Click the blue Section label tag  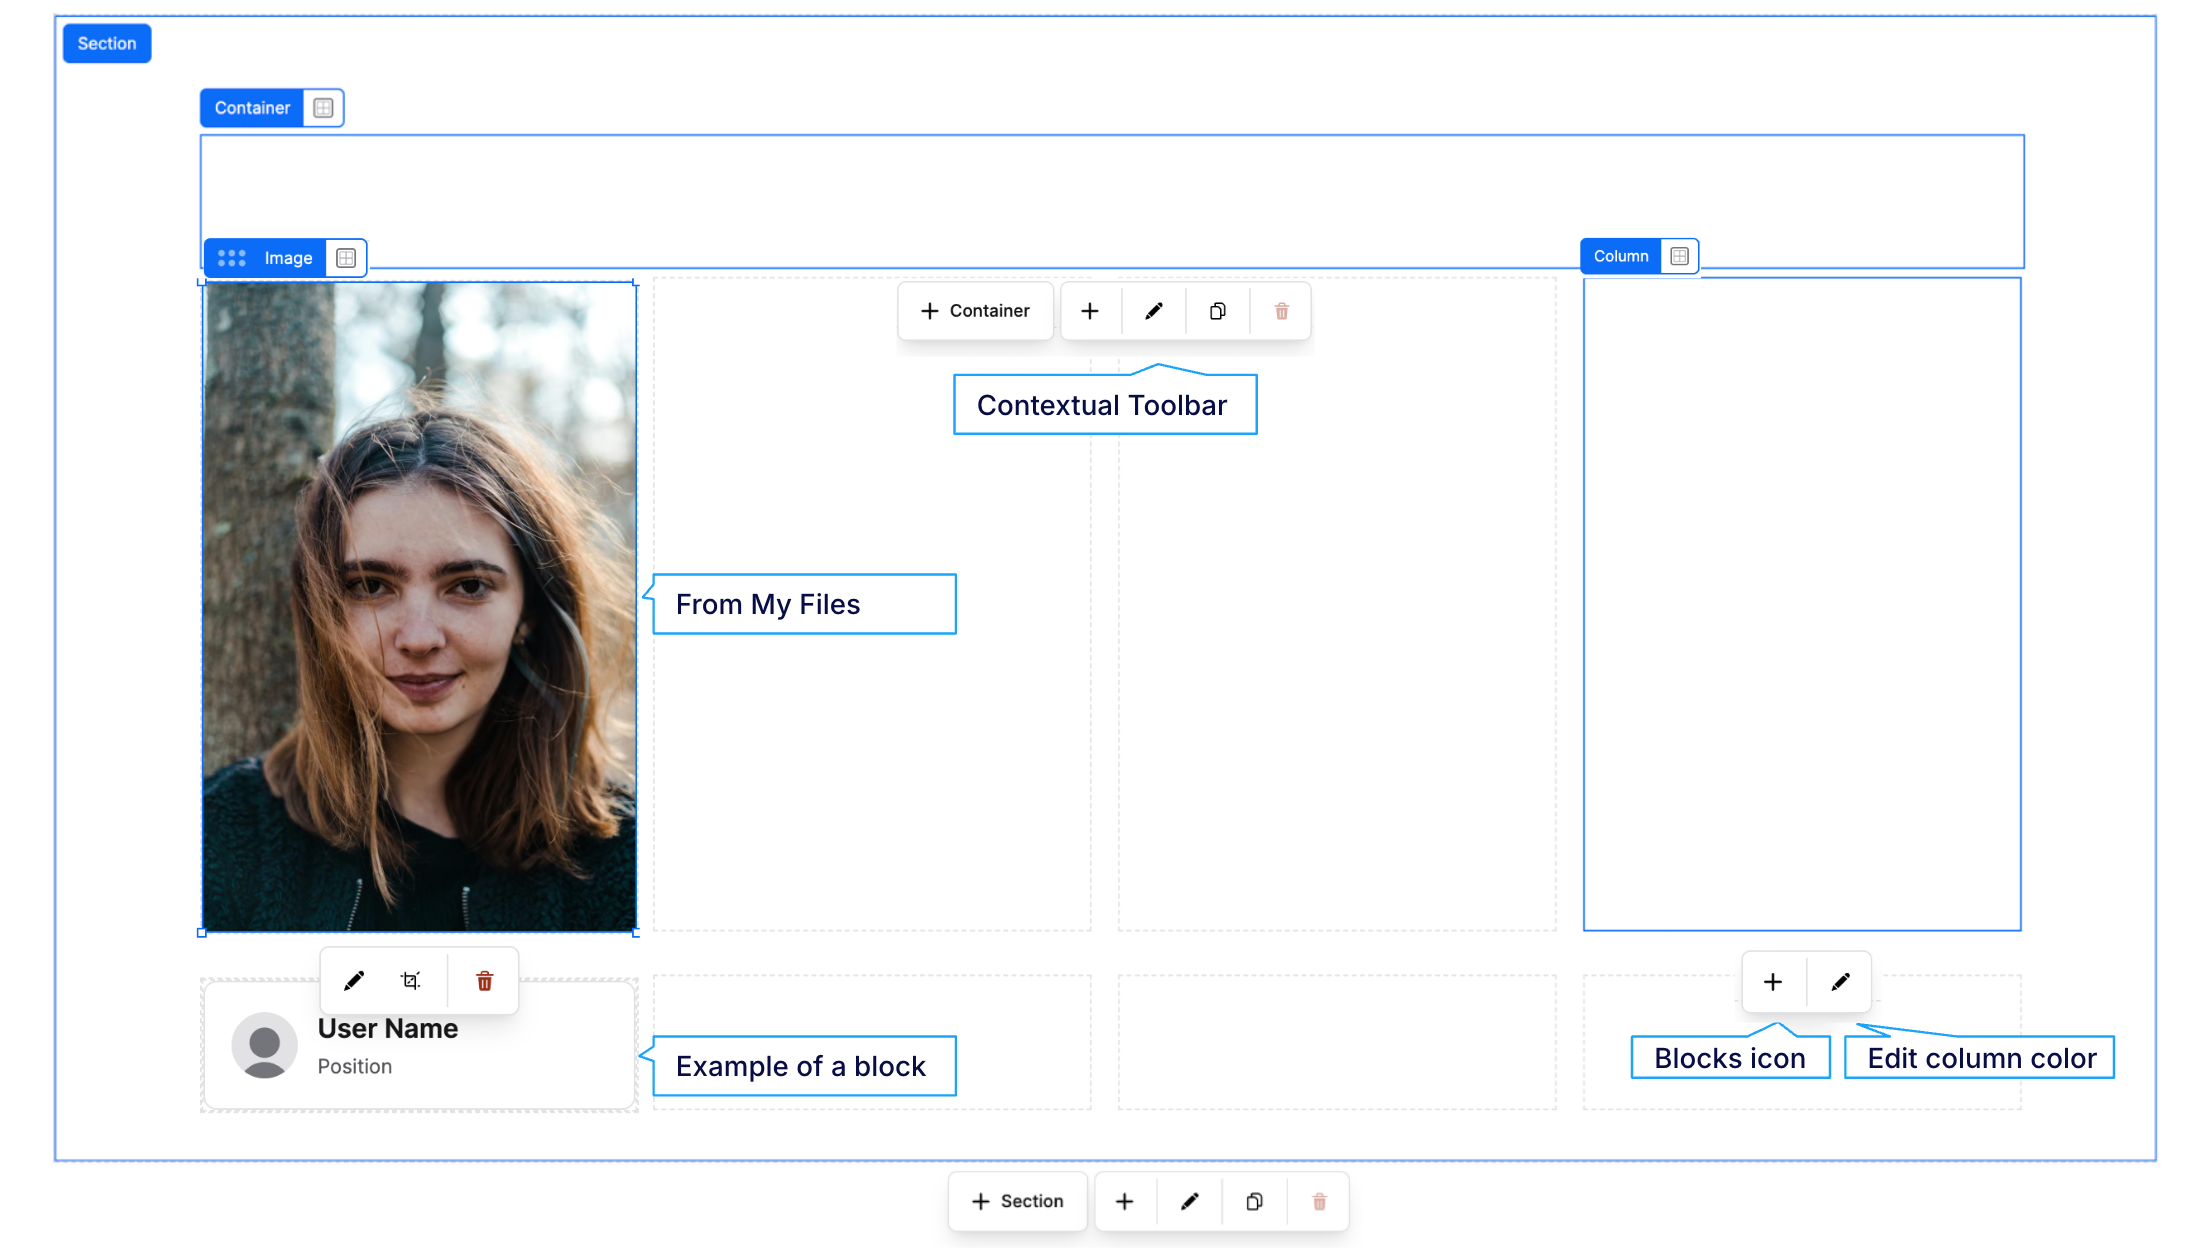tap(107, 43)
